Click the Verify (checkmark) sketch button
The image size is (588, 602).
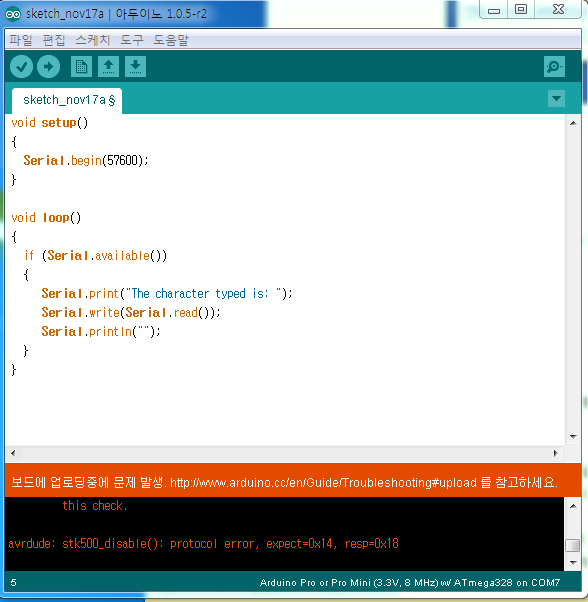click(21, 67)
